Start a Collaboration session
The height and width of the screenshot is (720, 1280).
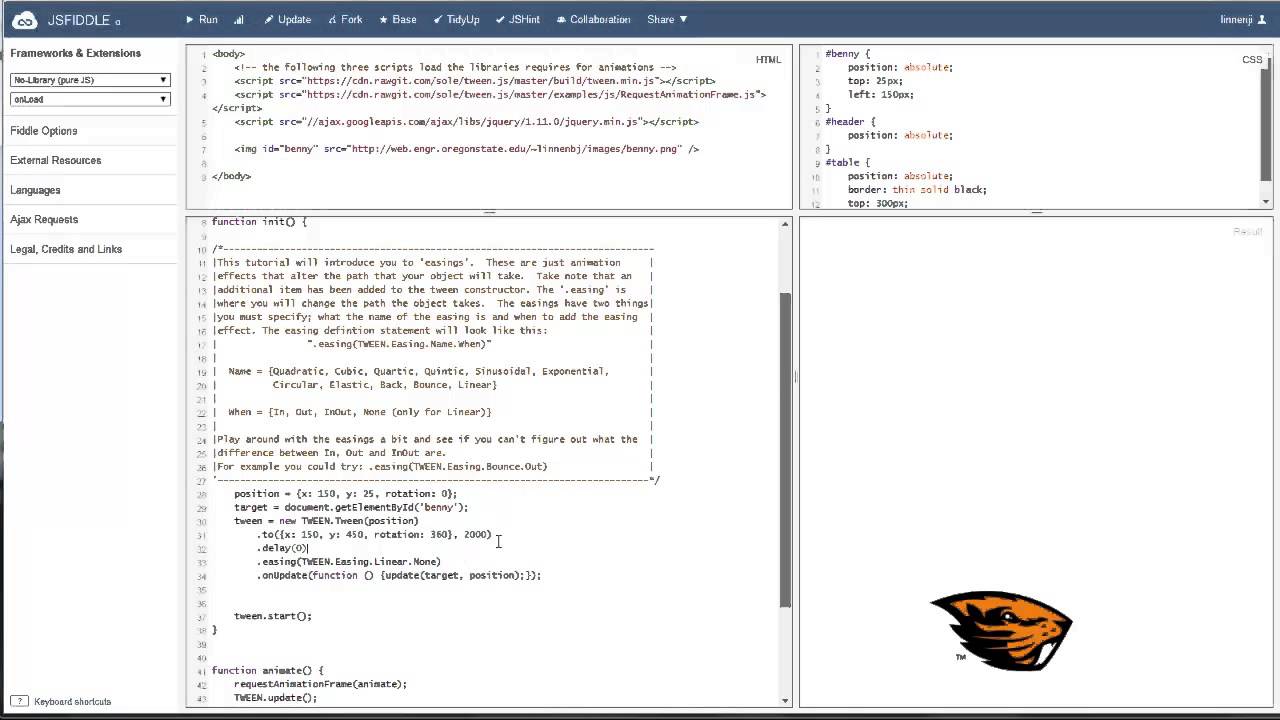pos(593,19)
